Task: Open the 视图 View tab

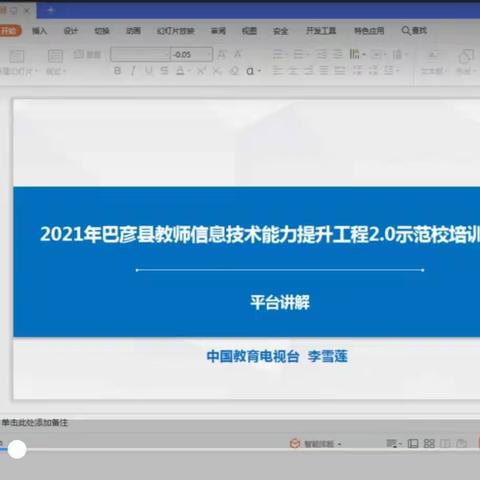Action: coord(249,31)
